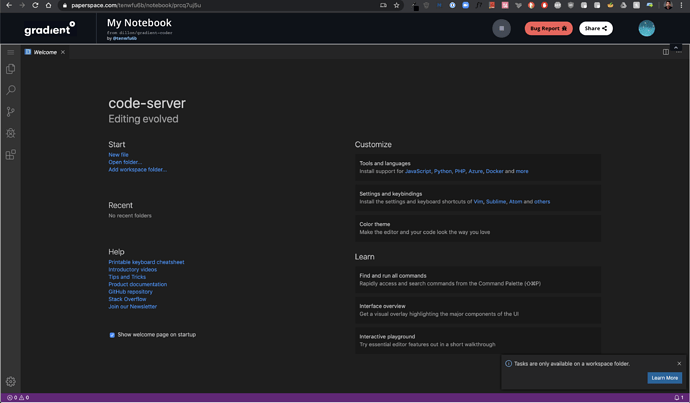Toggle Show welcome page on startup
The height and width of the screenshot is (403, 690).
tap(112, 335)
